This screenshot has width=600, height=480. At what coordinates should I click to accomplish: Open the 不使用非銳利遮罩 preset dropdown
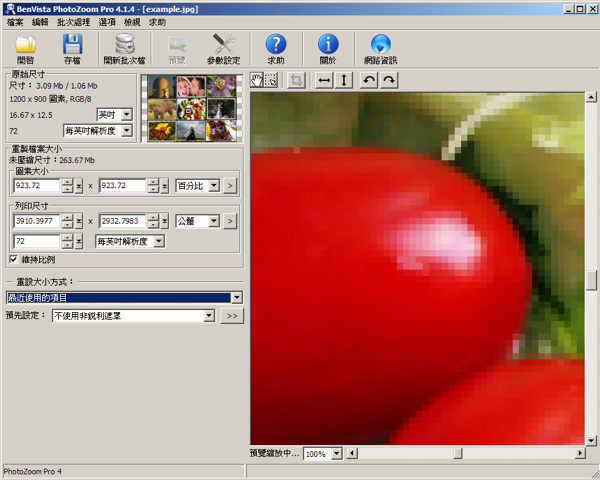[209, 315]
